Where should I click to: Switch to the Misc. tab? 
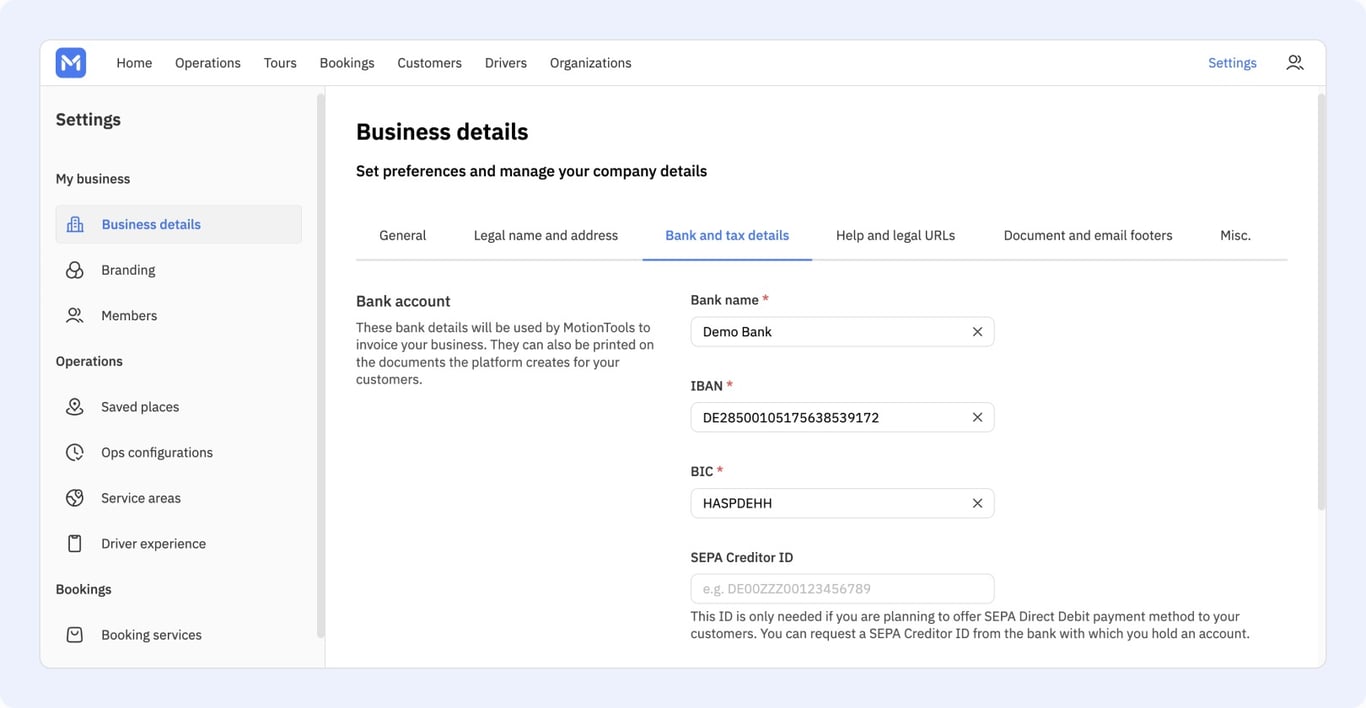[x=1235, y=236]
